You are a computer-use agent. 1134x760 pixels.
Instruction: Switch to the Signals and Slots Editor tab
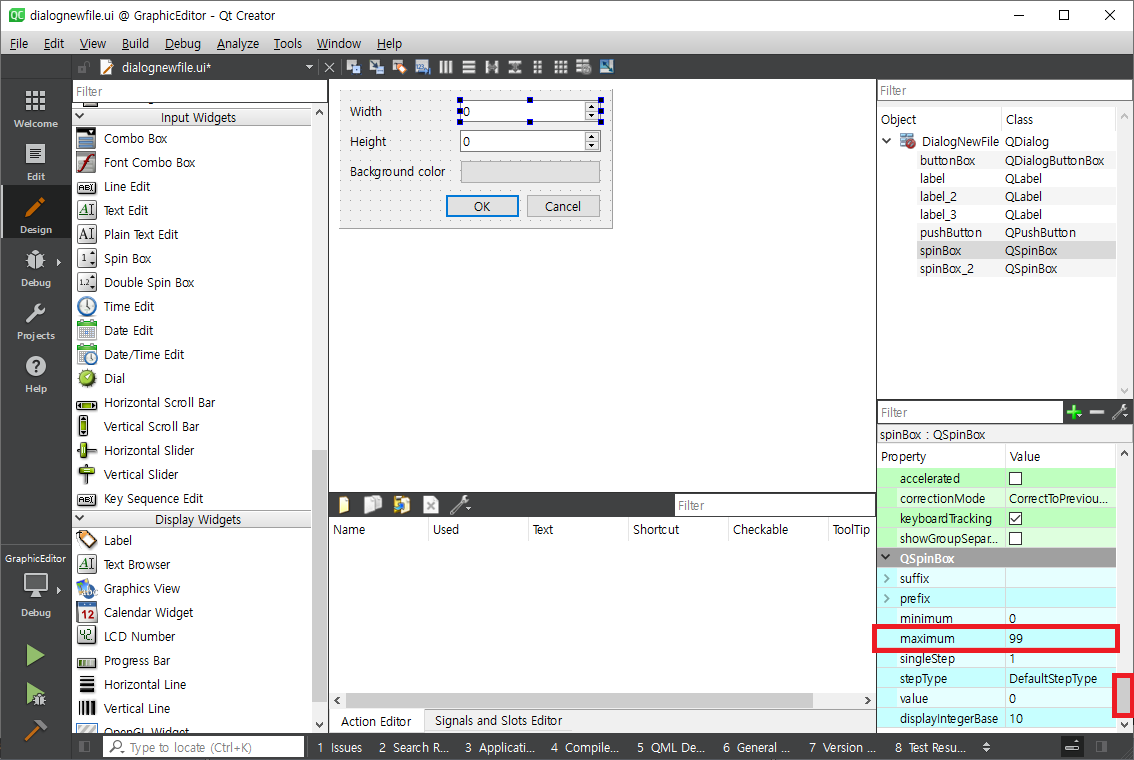(x=498, y=721)
